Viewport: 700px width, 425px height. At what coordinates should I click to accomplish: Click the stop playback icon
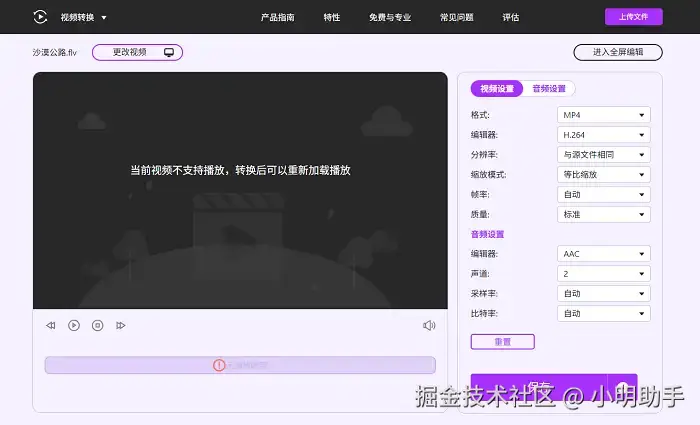coord(97,325)
